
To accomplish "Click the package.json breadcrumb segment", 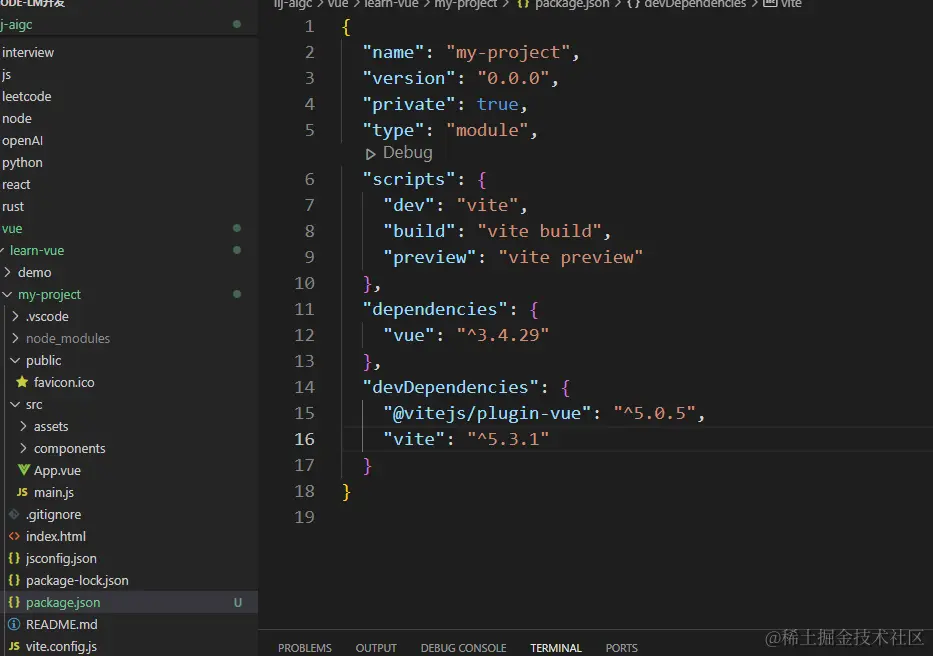I will click(572, 4).
